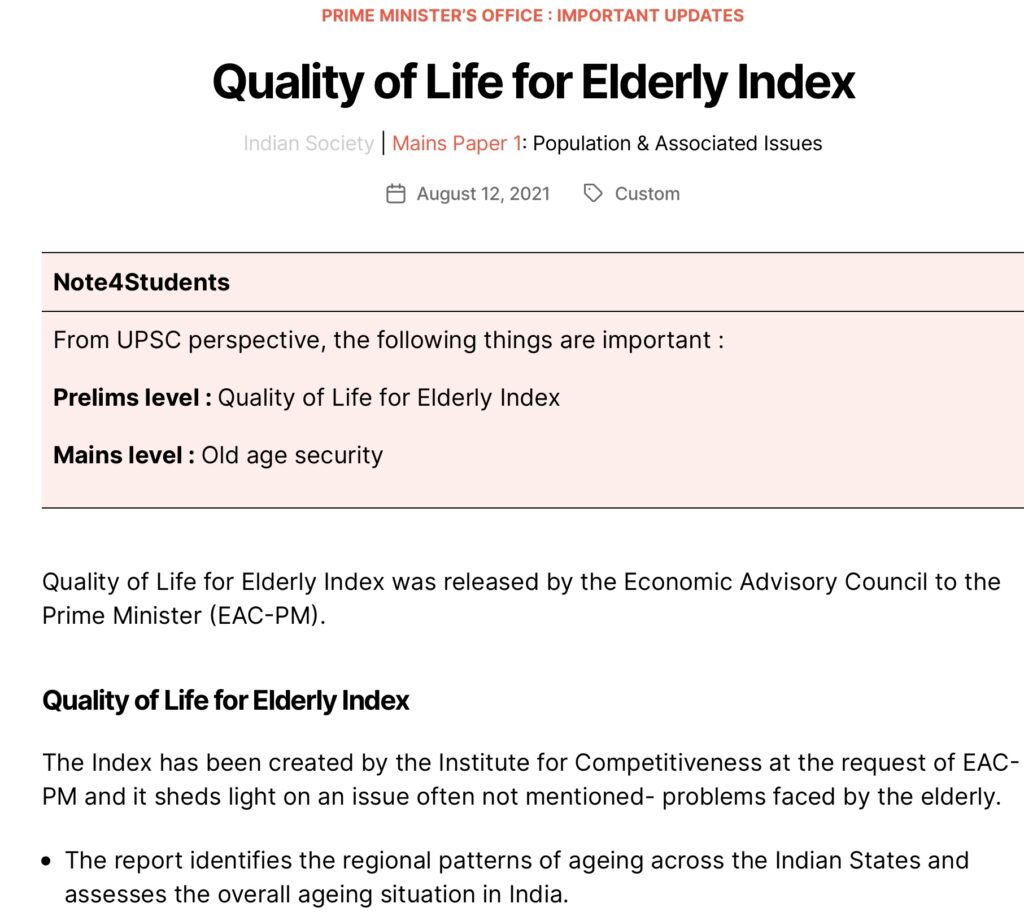Open the Custom tag link

point(647,194)
